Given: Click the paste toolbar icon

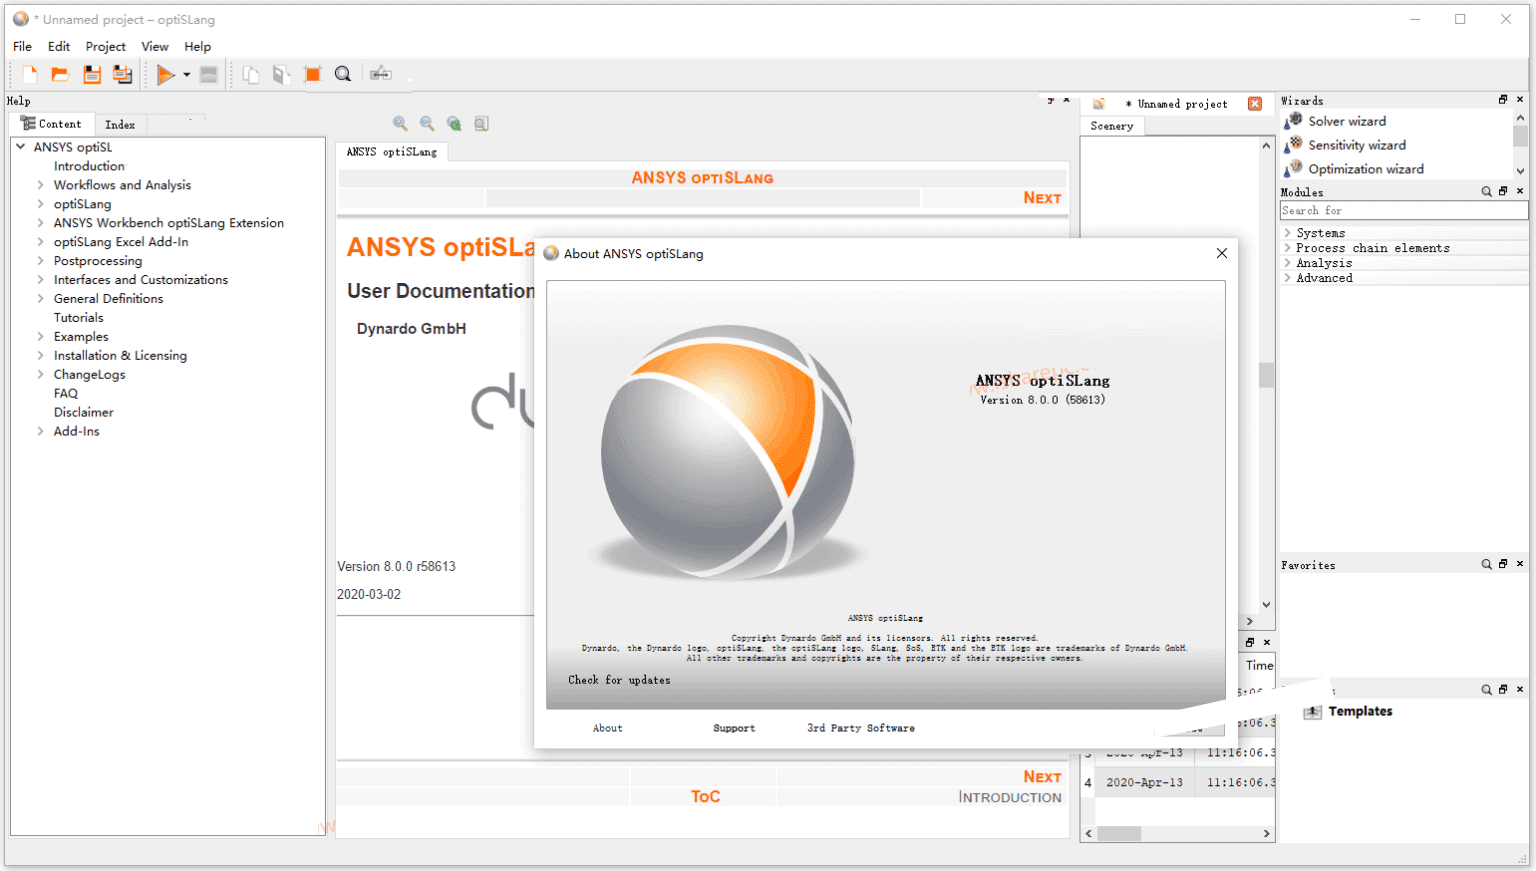Looking at the screenshot, I should [x=281, y=74].
